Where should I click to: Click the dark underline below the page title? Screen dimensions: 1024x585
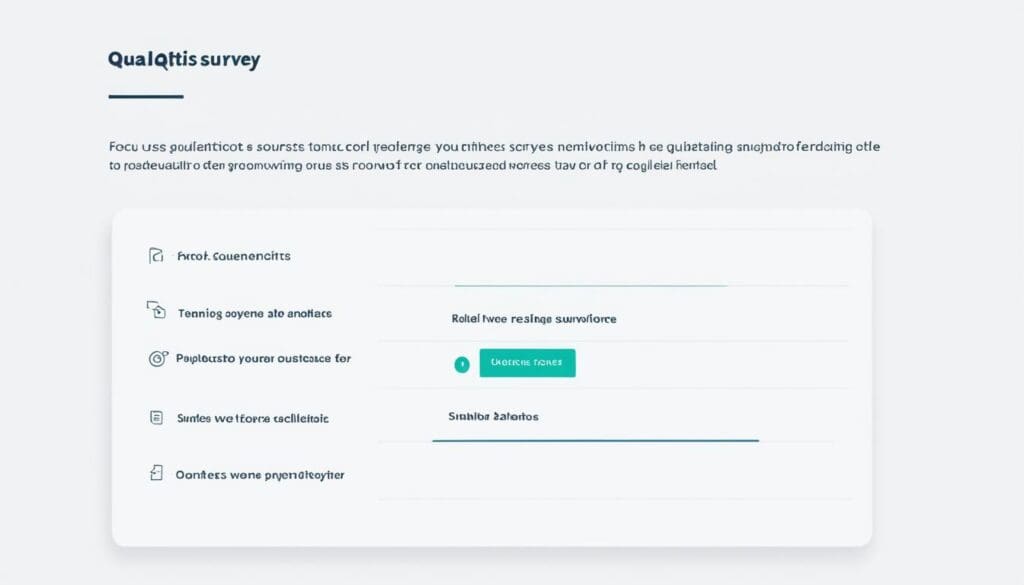pyautogui.click(x=145, y=97)
